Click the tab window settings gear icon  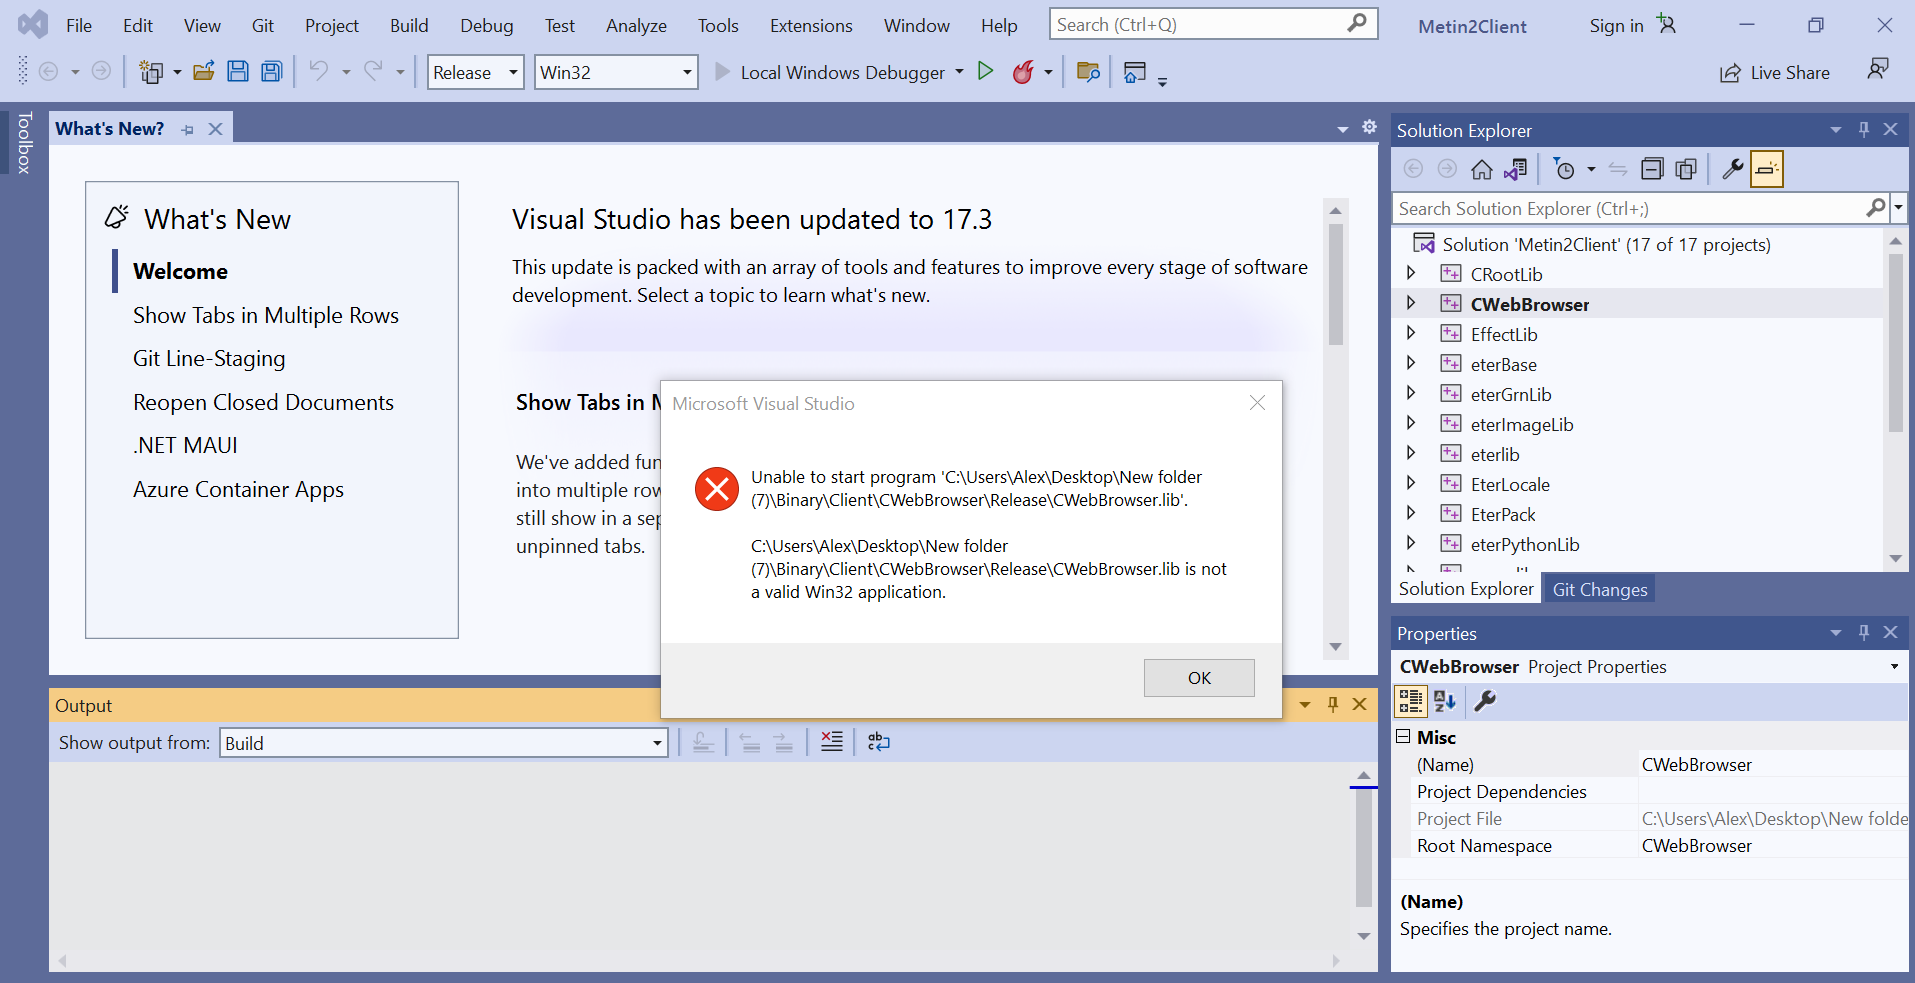click(x=1370, y=127)
